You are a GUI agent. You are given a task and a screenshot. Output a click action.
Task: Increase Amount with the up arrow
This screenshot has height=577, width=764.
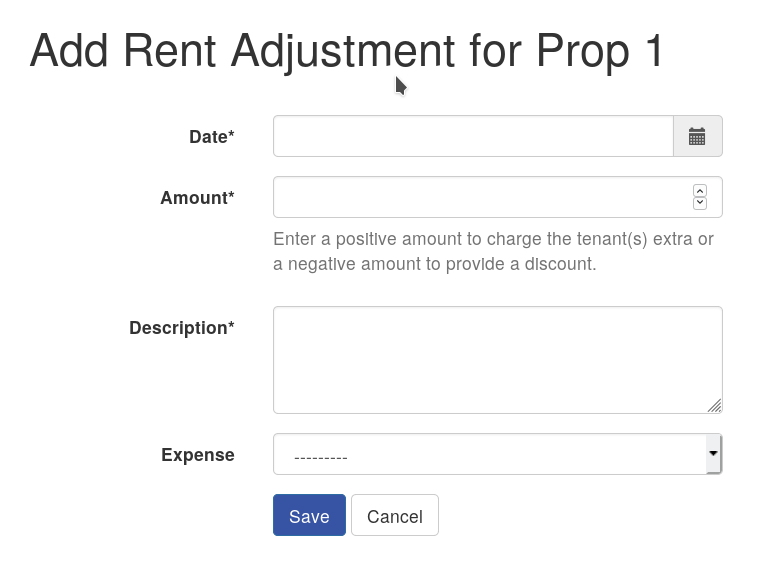[x=700, y=191]
